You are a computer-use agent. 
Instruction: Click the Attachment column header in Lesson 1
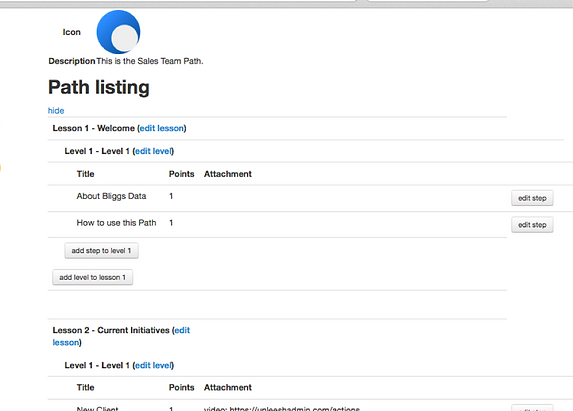click(228, 174)
